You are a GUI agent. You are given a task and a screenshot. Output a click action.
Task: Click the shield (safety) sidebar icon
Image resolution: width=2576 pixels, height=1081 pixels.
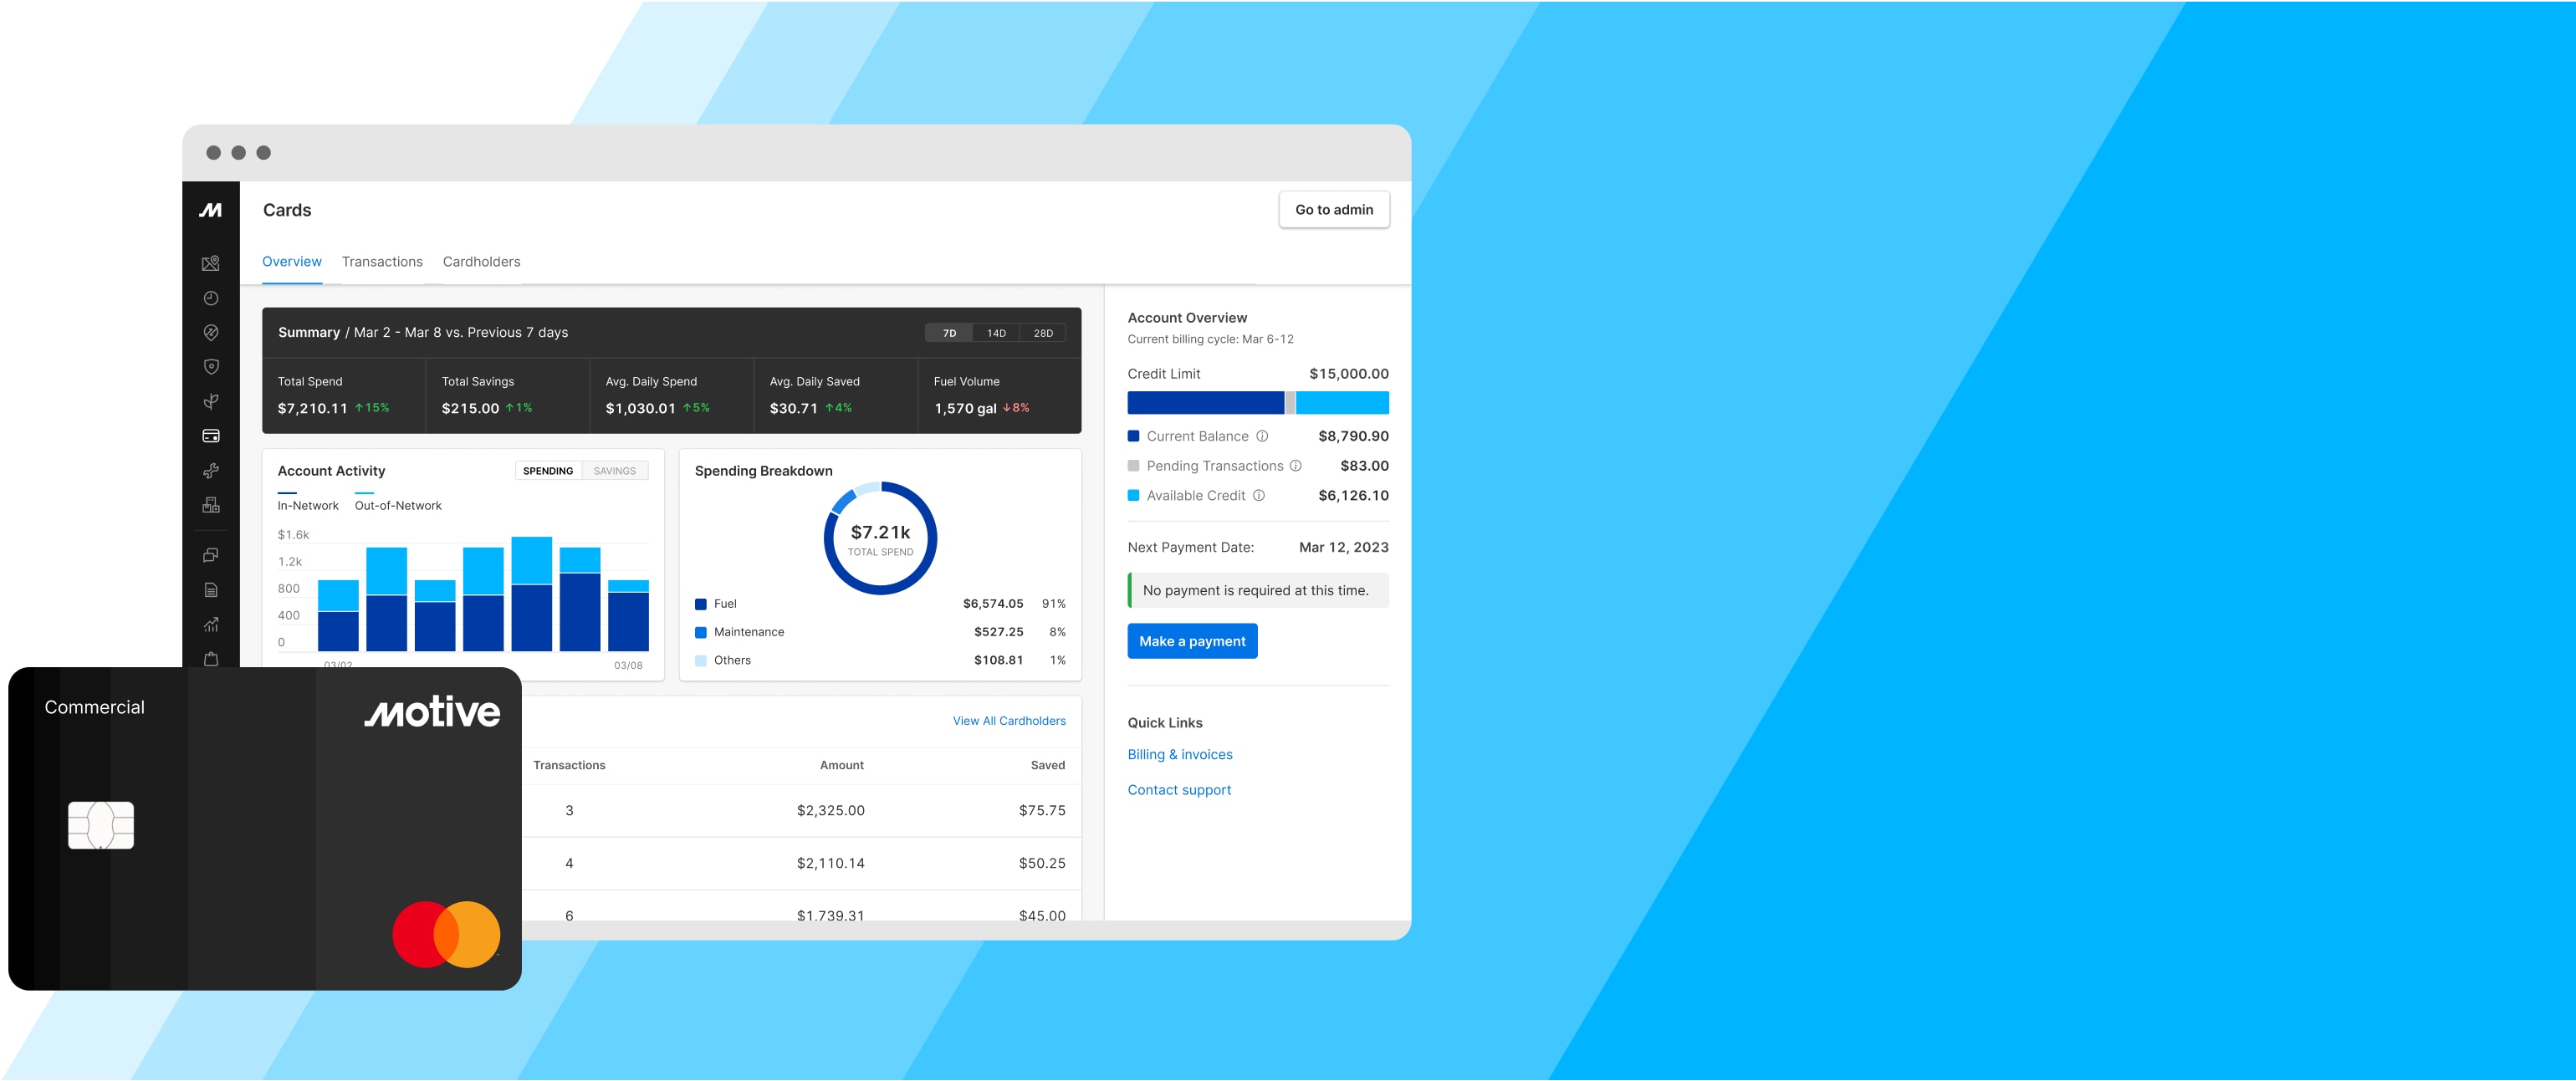pos(210,367)
